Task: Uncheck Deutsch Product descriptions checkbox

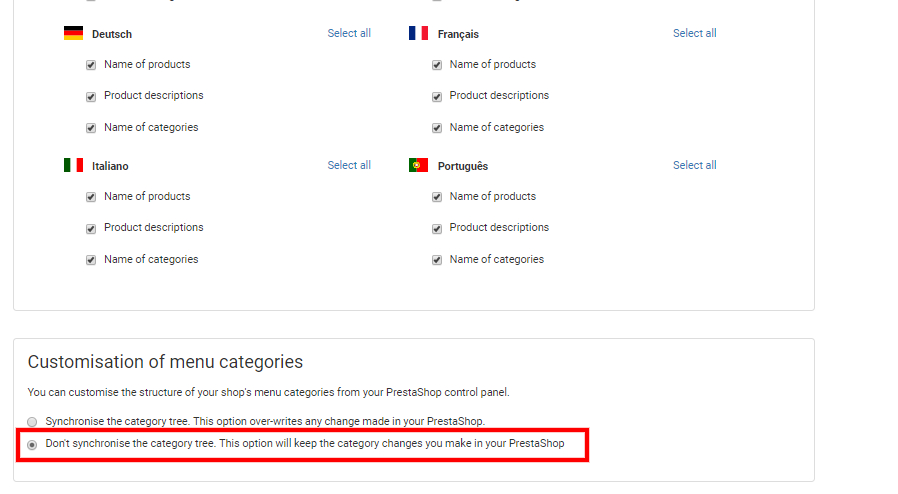Action: 91,97
